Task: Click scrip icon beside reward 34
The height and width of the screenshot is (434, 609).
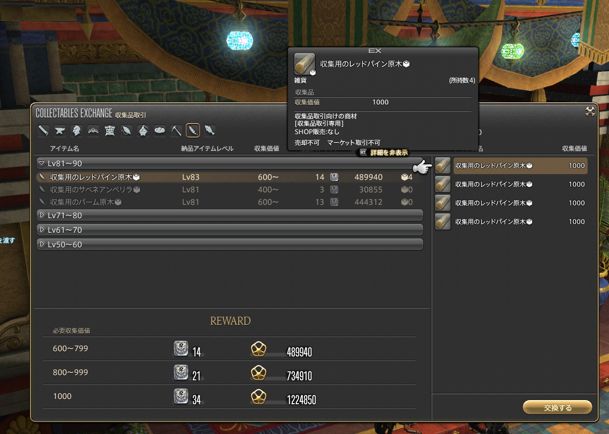Action: pos(181,397)
